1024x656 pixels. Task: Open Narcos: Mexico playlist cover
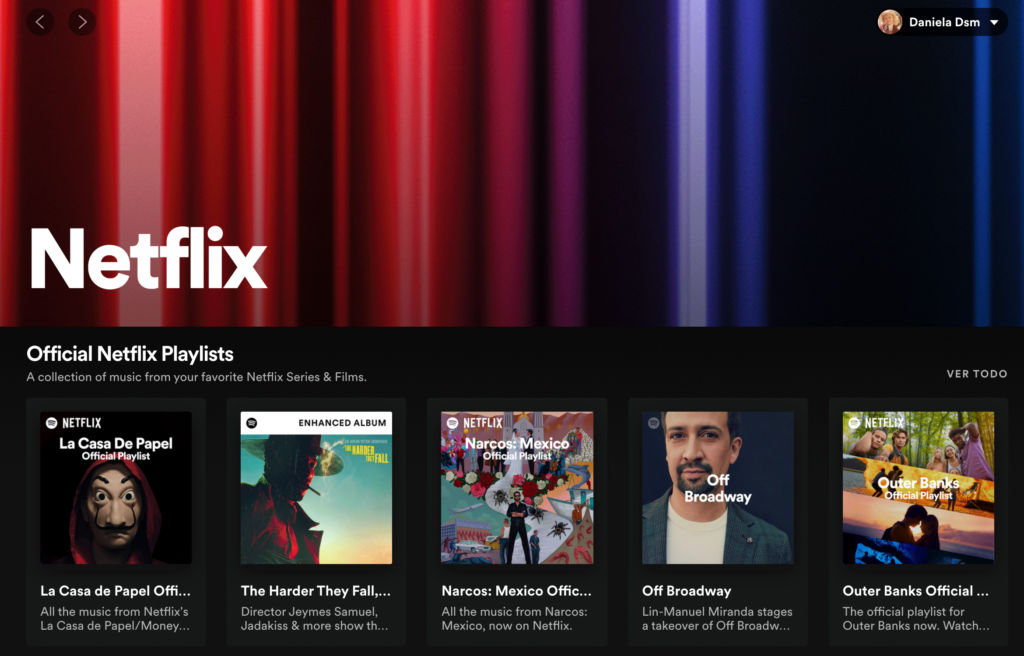pos(517,488)
